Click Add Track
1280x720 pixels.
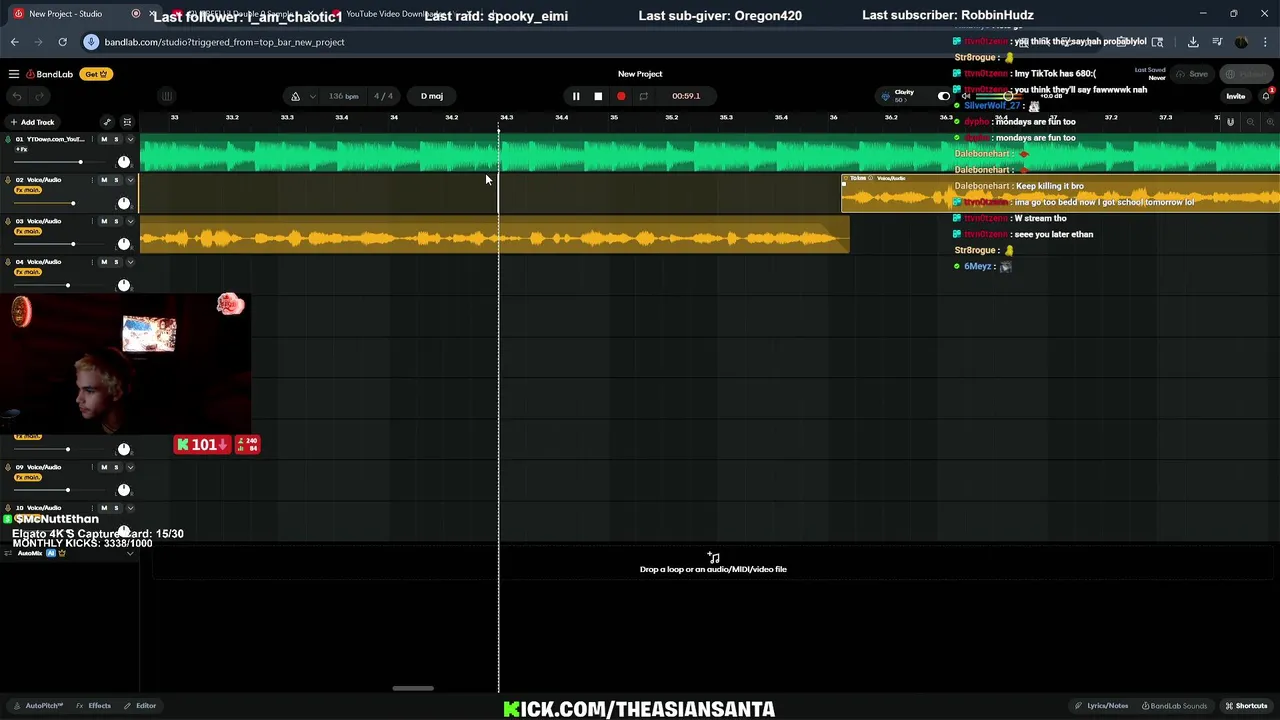pos(32,122)
